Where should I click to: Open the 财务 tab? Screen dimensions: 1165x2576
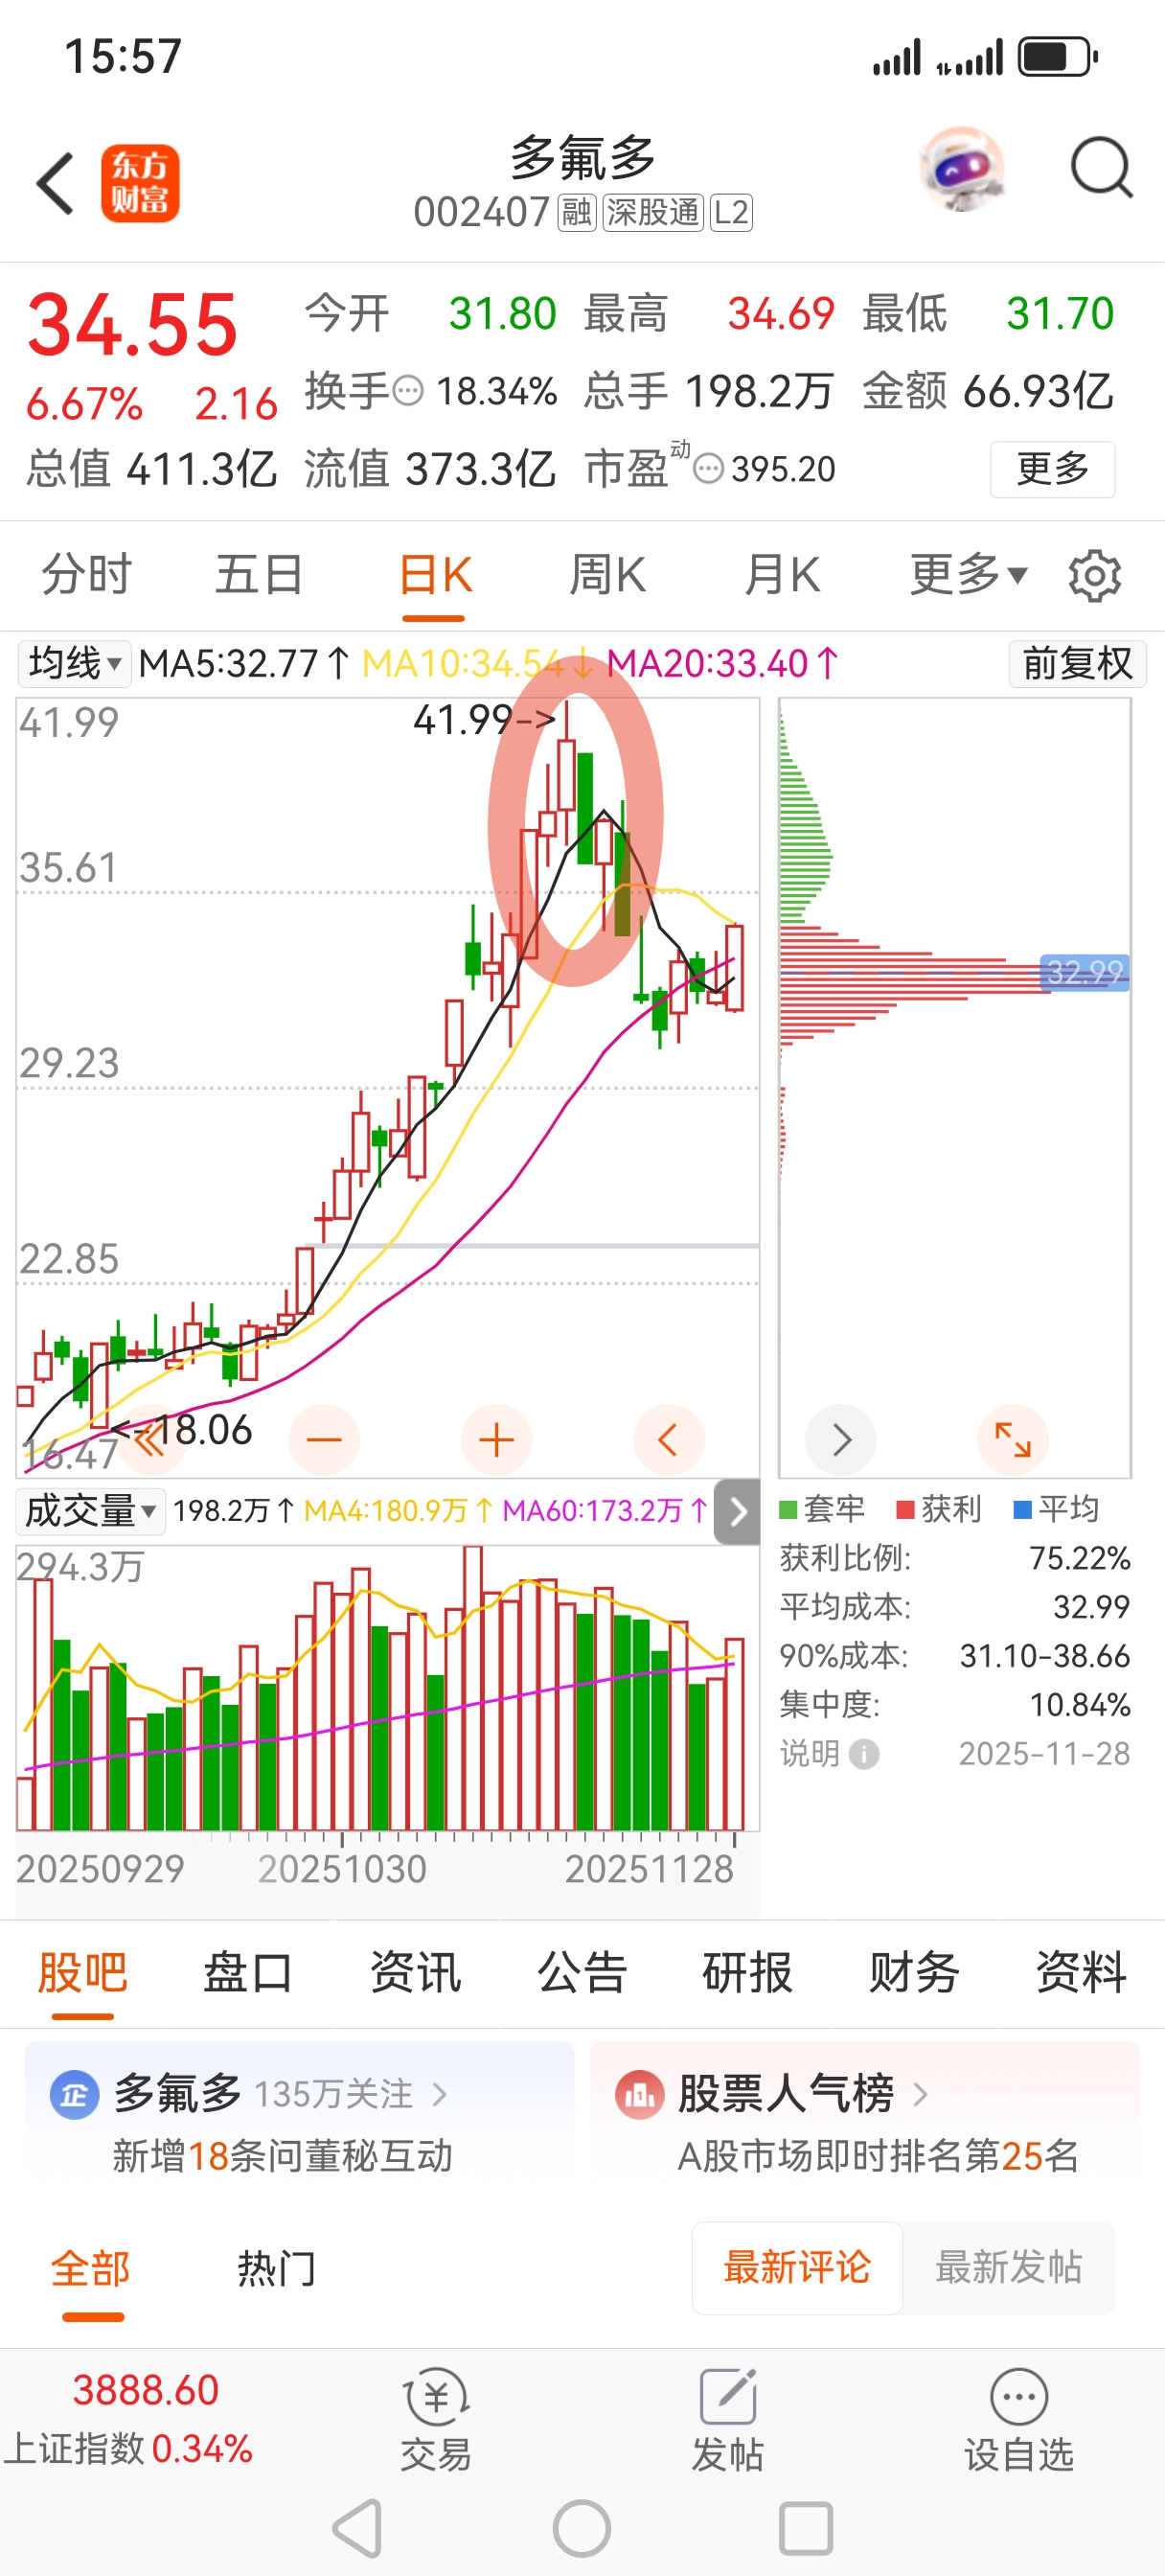914,1973
